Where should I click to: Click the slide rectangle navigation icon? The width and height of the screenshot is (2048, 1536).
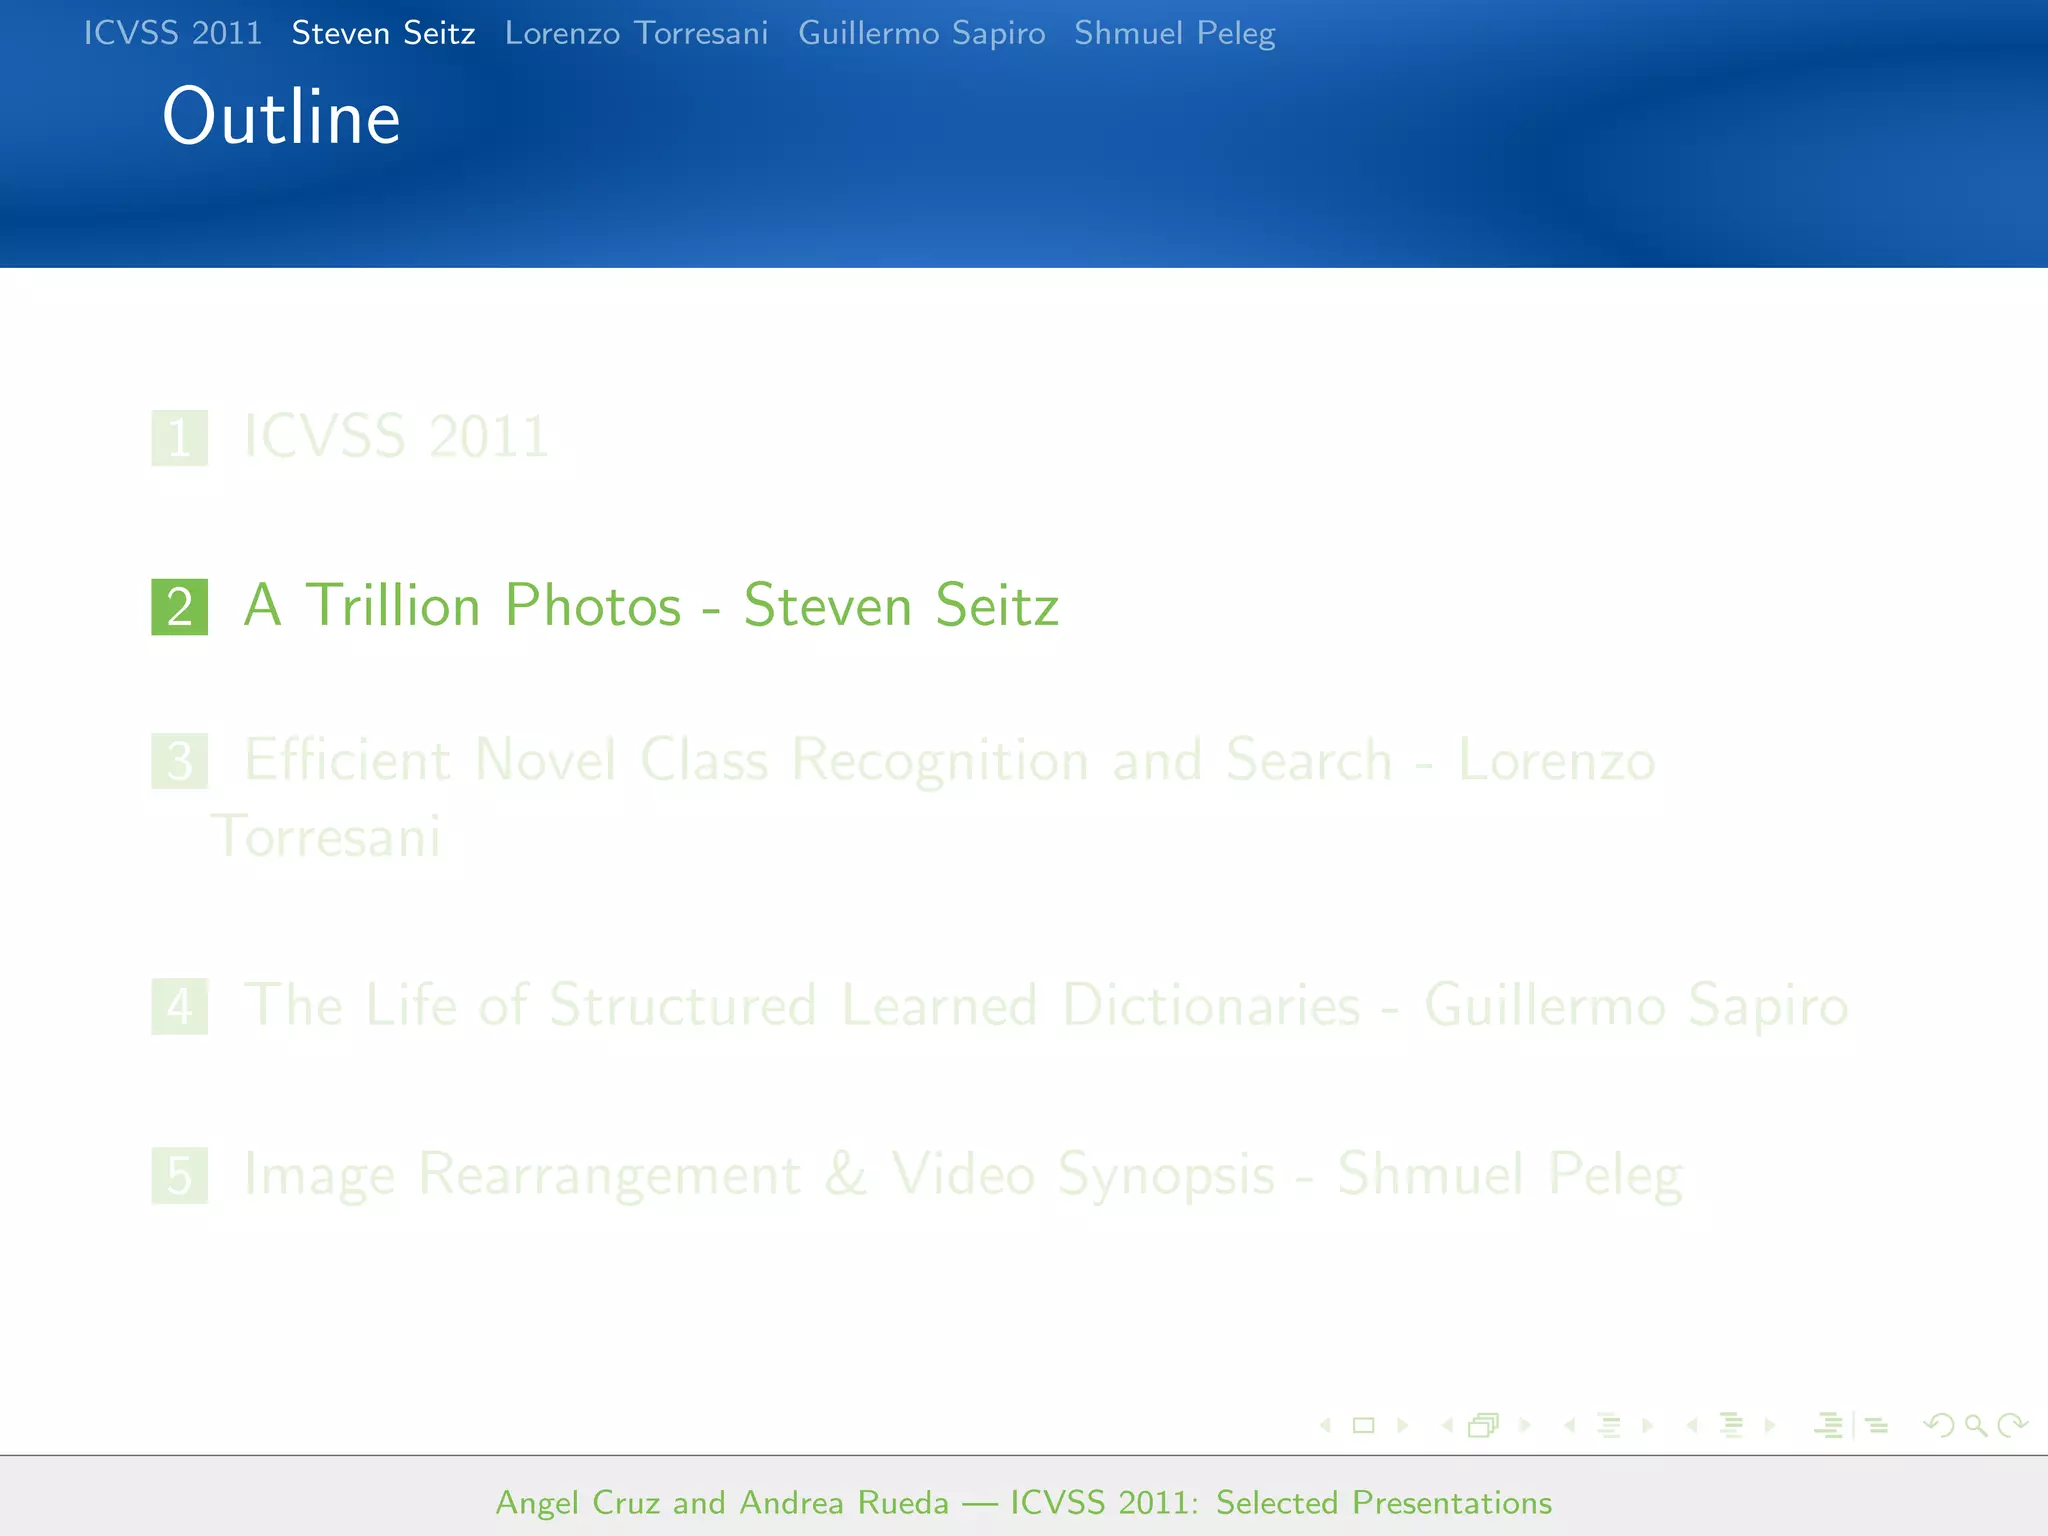click(x=1364, y=1426)
